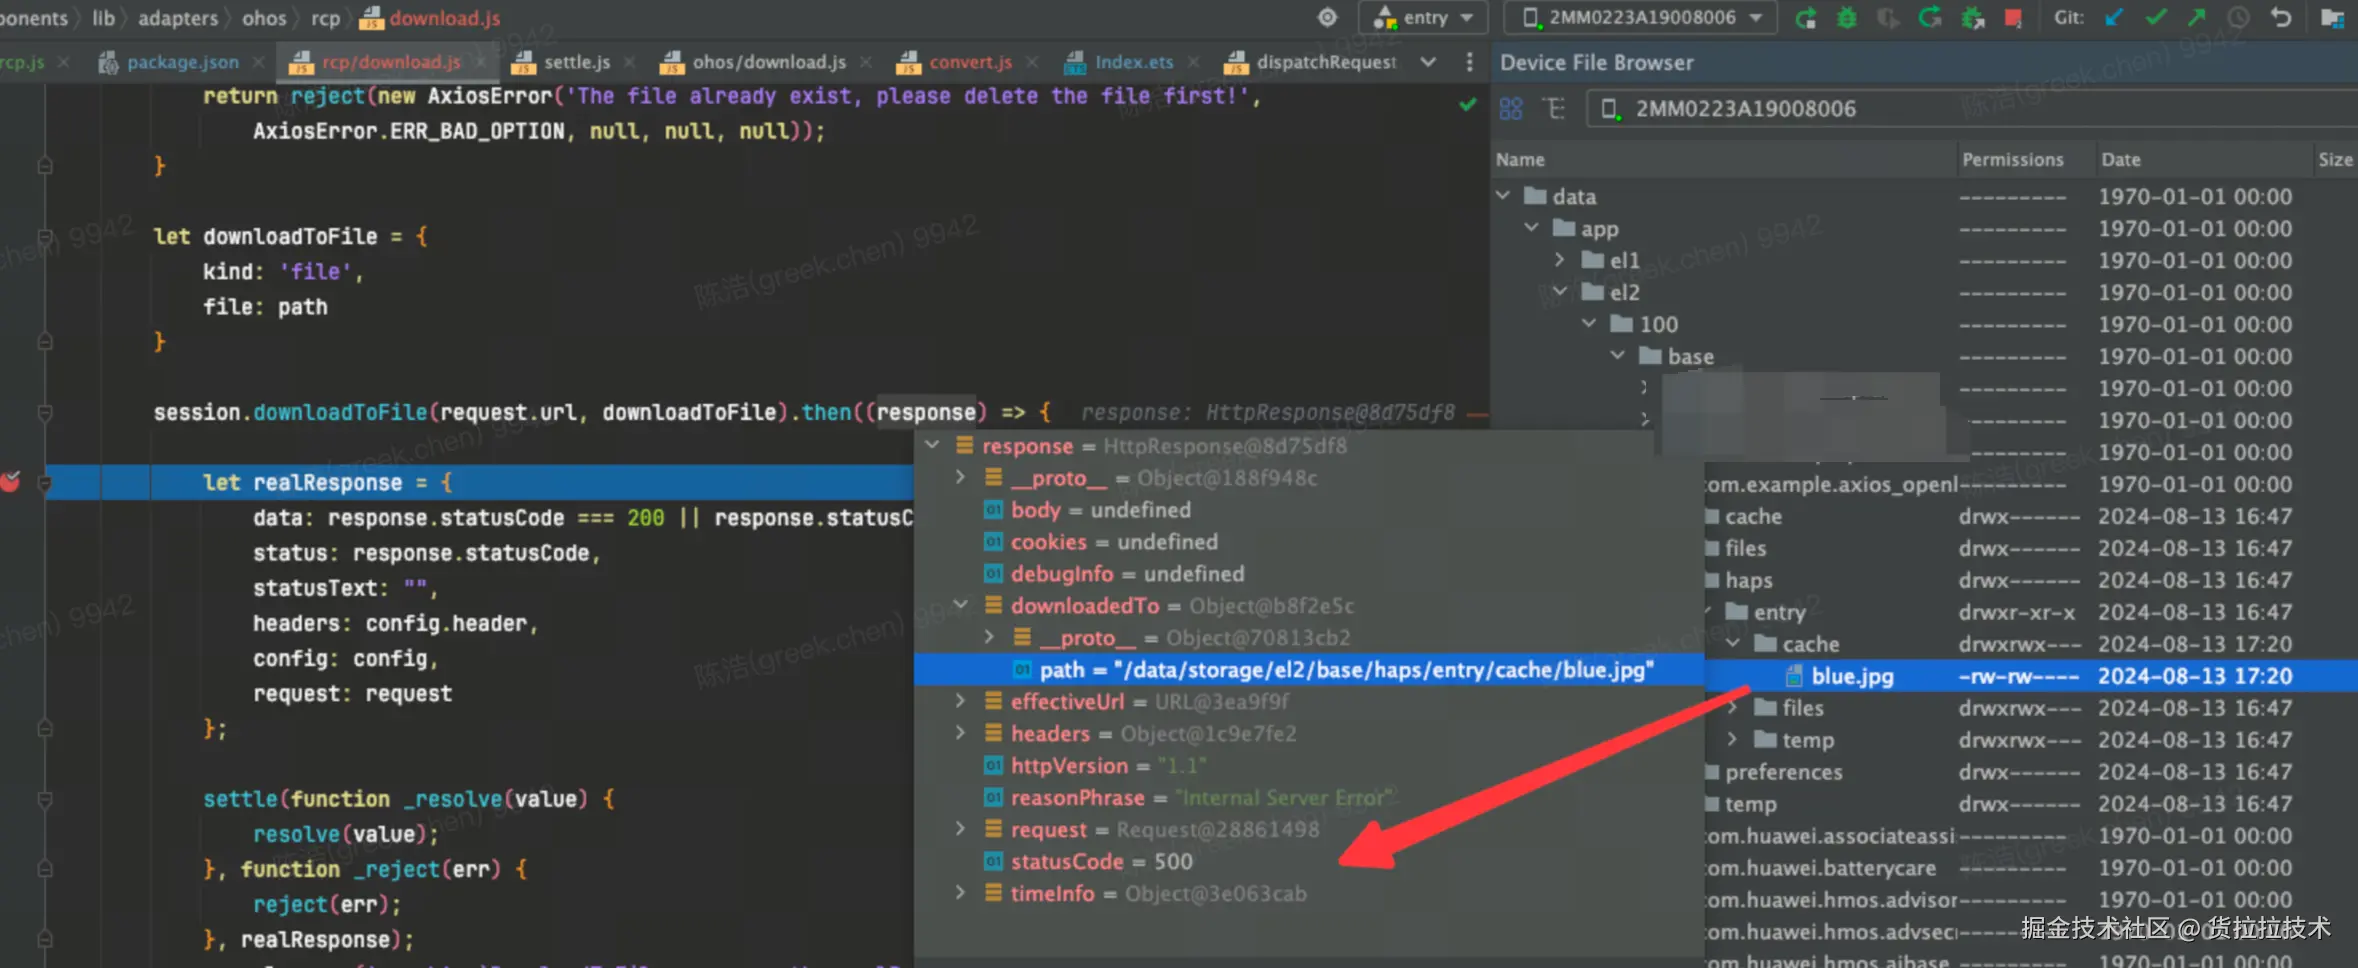Screen dimensions: 2358x968
Task: Expand the headers variable node
Action: [960, 733]
